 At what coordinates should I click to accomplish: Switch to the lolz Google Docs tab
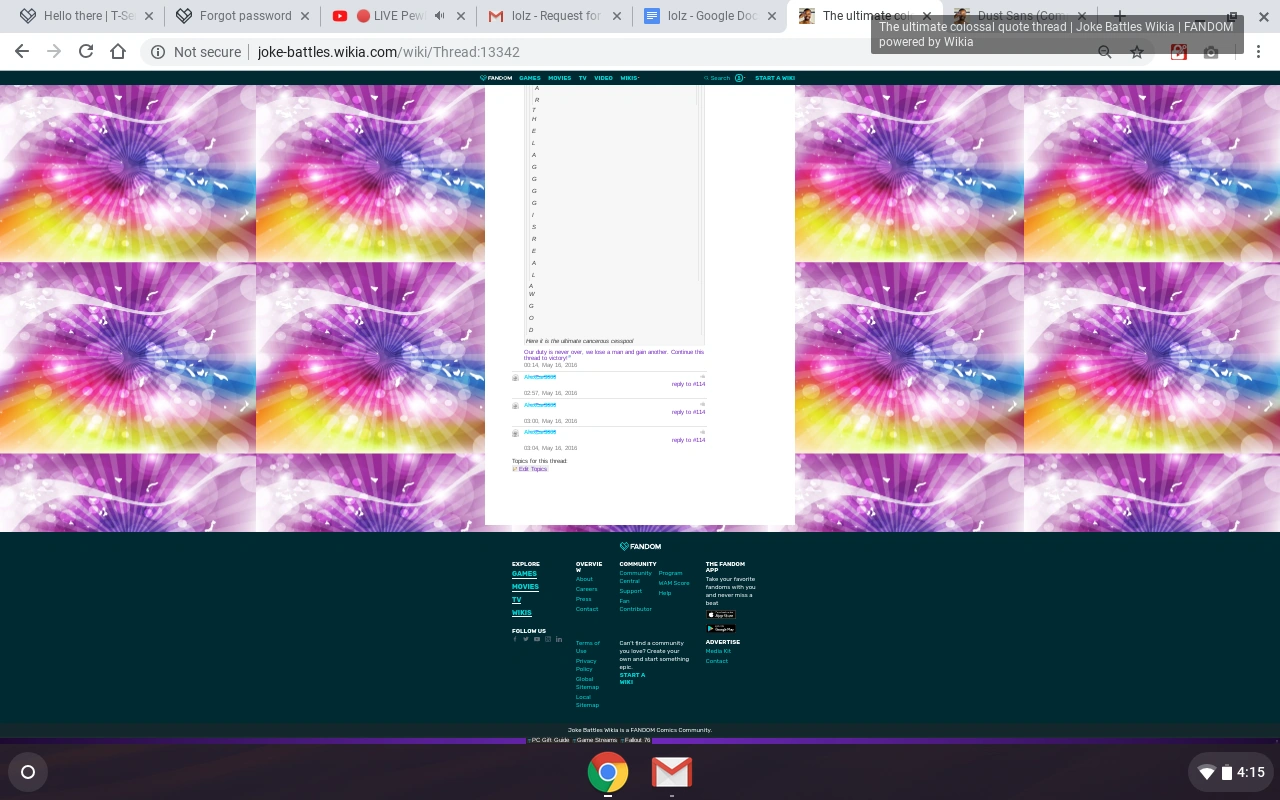tap(712, 16)
